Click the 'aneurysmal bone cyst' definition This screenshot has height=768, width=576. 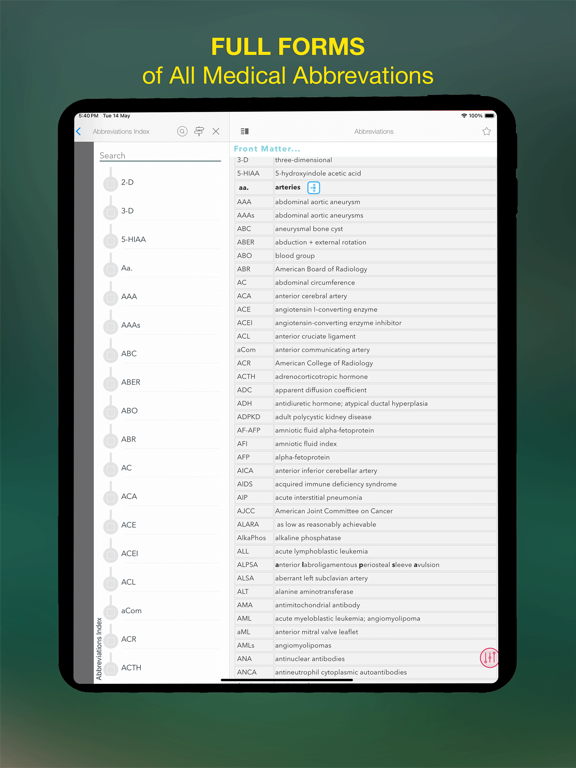point(309,229)
